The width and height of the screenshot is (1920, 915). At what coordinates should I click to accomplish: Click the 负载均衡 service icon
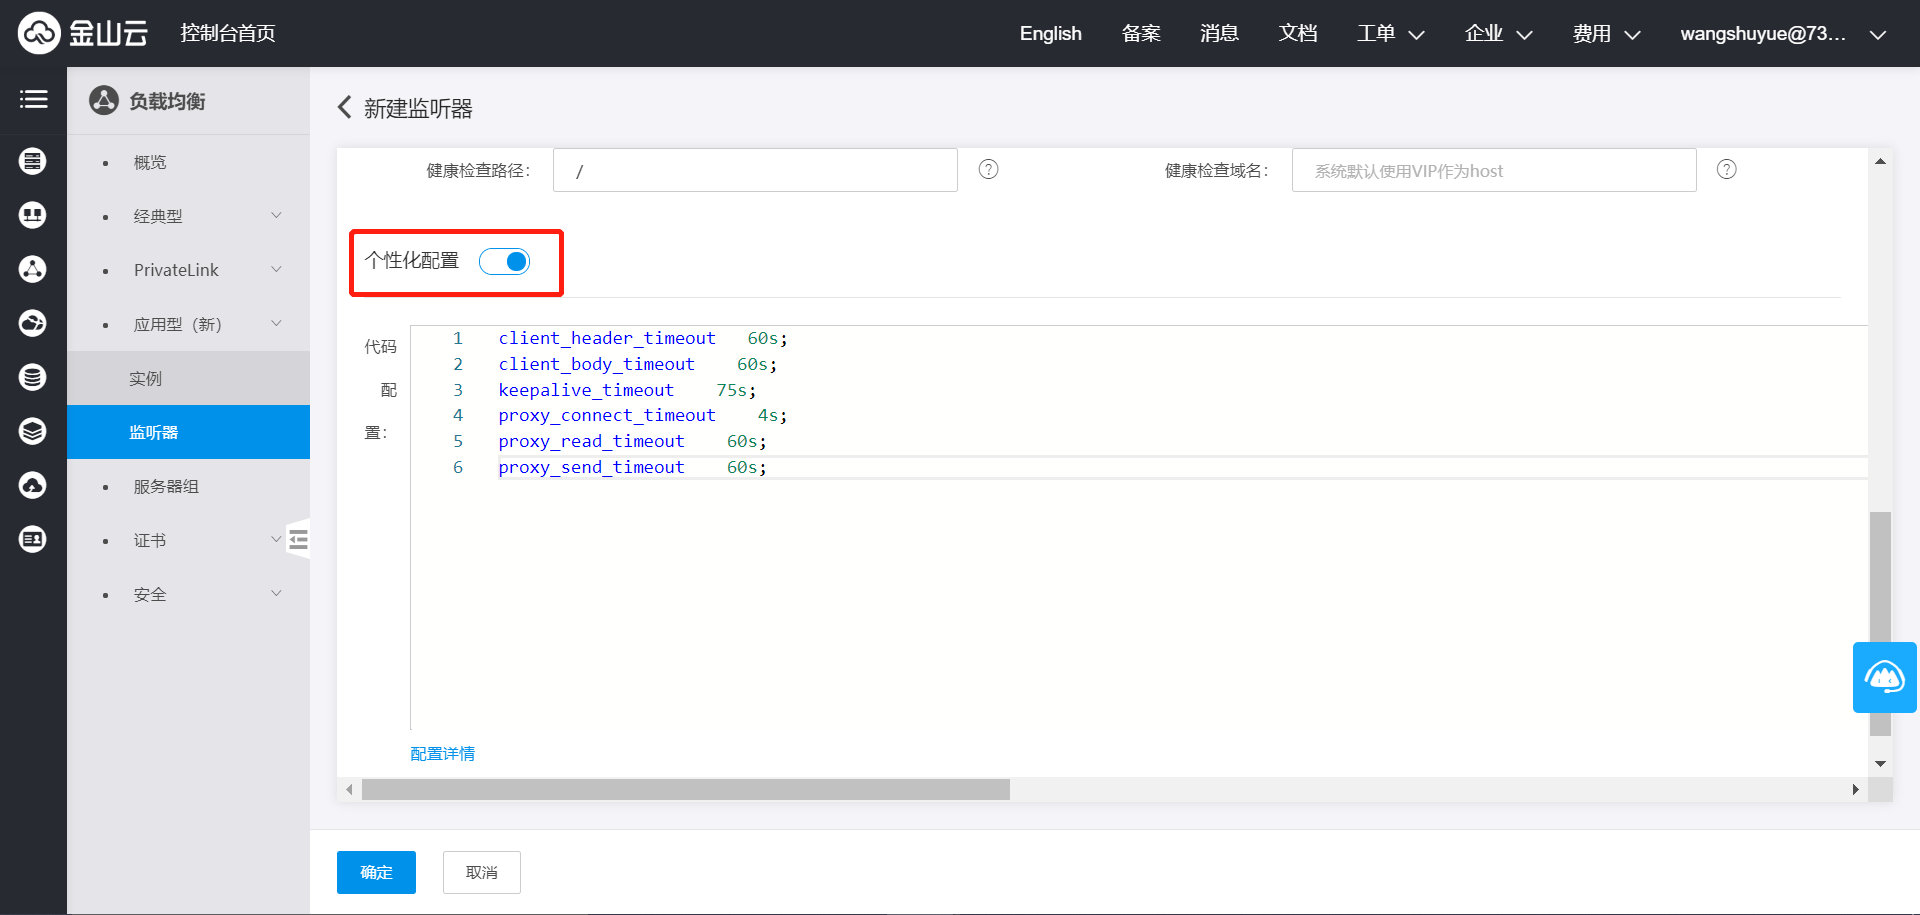click(104, 101)
